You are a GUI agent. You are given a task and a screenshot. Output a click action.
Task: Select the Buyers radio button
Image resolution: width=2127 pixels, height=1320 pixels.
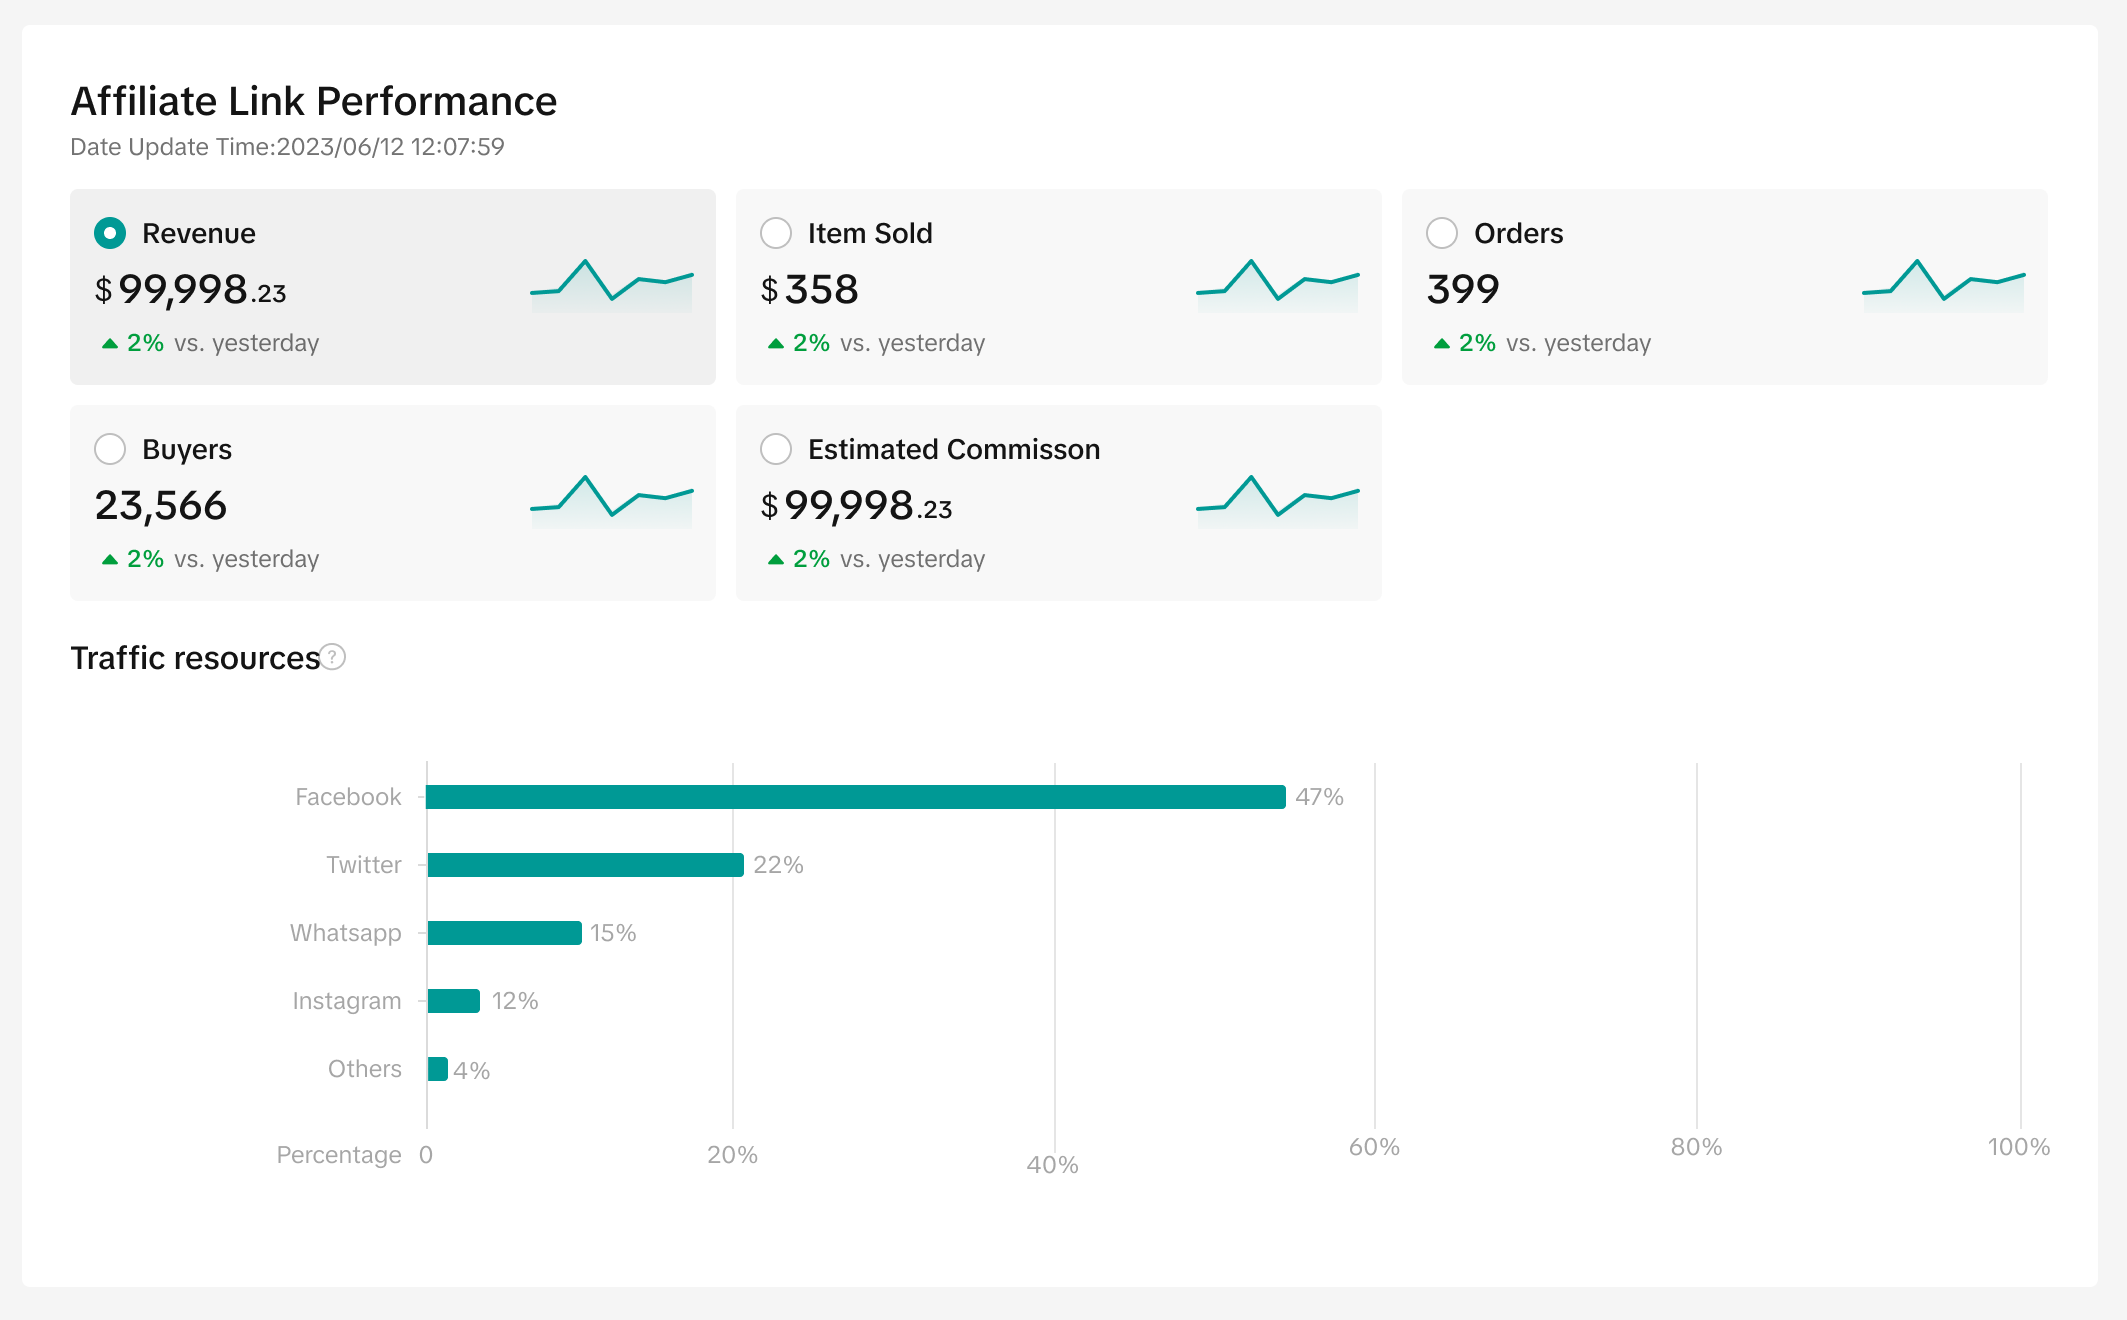click(110, 449)
